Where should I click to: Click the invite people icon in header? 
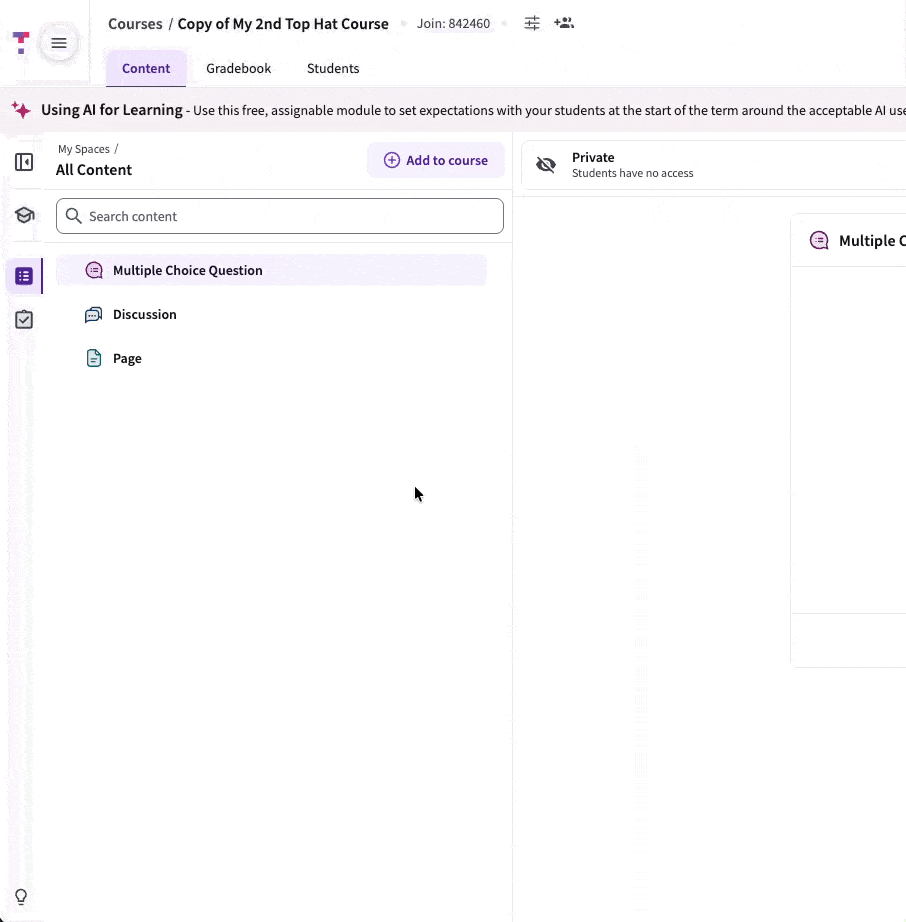pyautogui.click(x=564, y=23)
